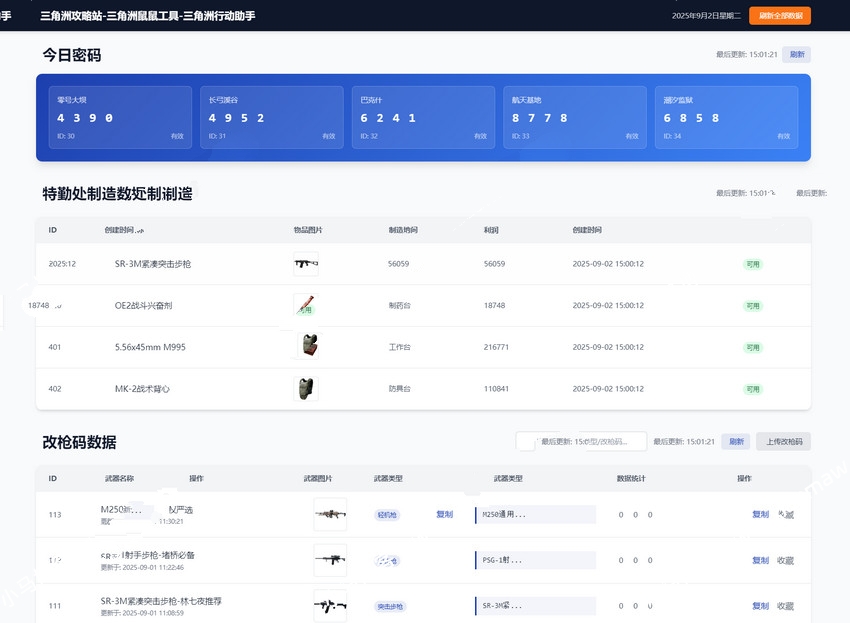Open the weapon image in row 111
The image size is (850, 623).
tap(330, 605)
